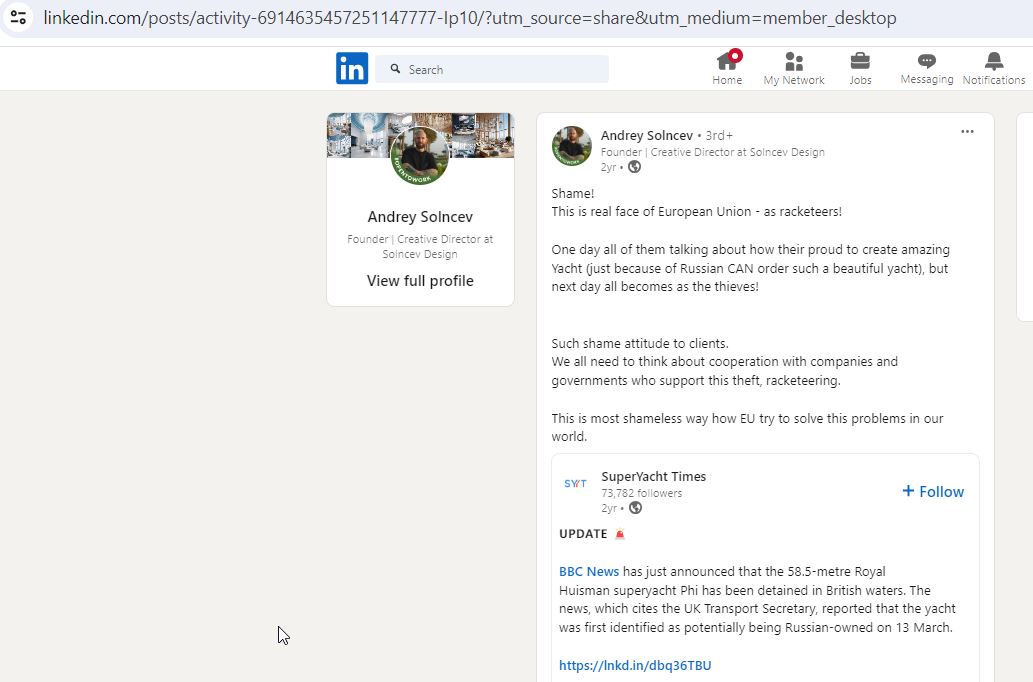Click 'Founder | Creative Director at Solncev Design' in post header
This screenshot has width=1033, height=682.
tap(713, 152)
